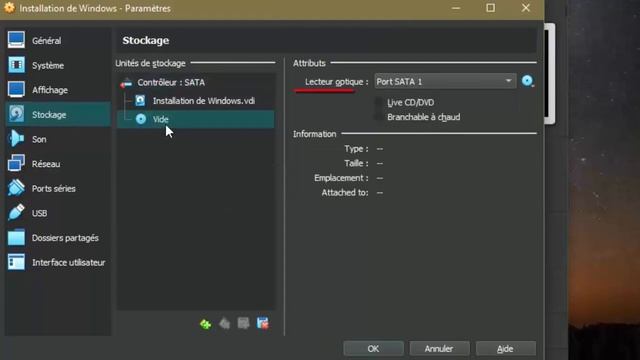This screenshot has height=360, width=640.
Task: Click the add storage controller icon
Action: click(206, 324)
